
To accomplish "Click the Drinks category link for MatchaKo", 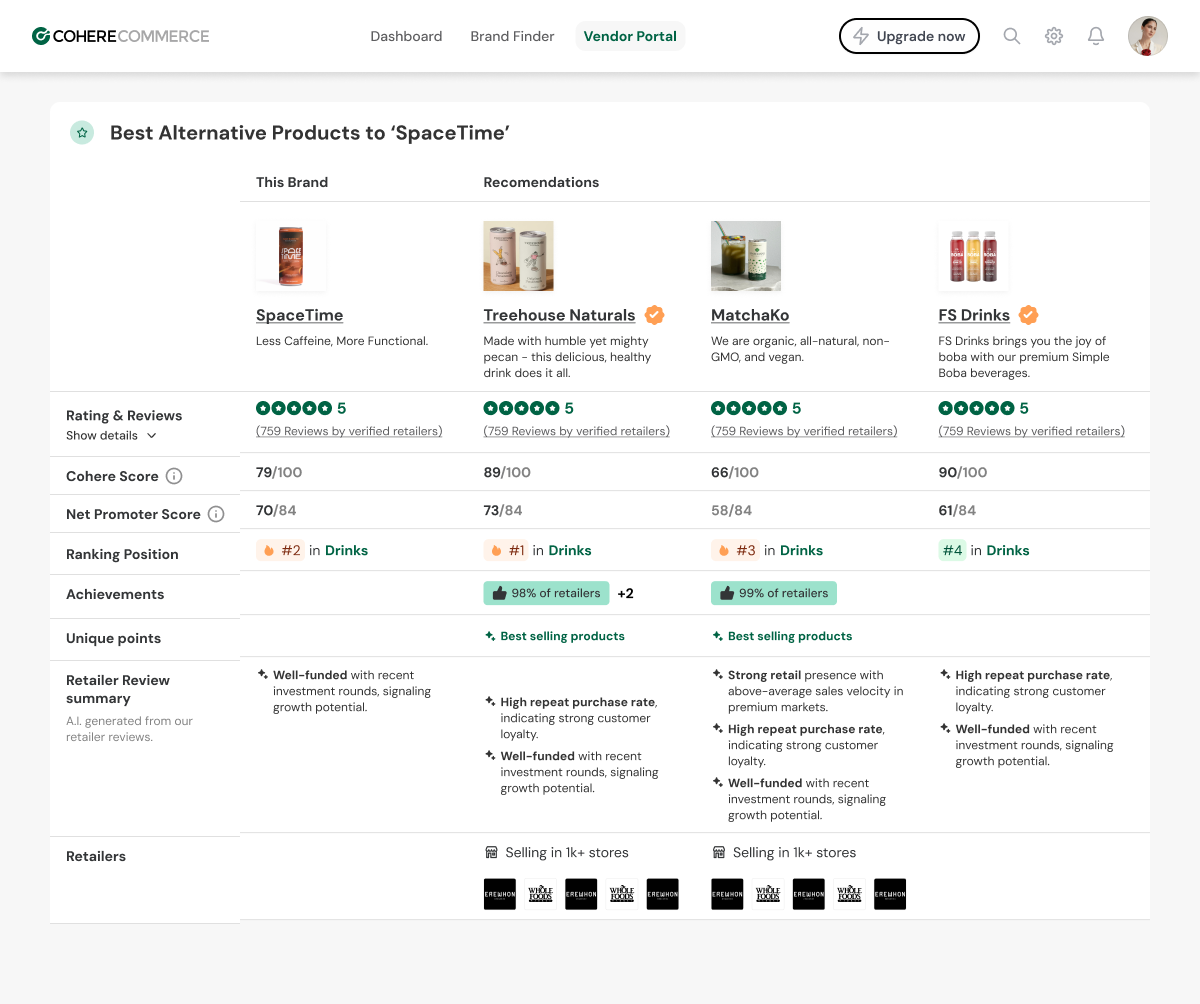I will click(801, 550).
